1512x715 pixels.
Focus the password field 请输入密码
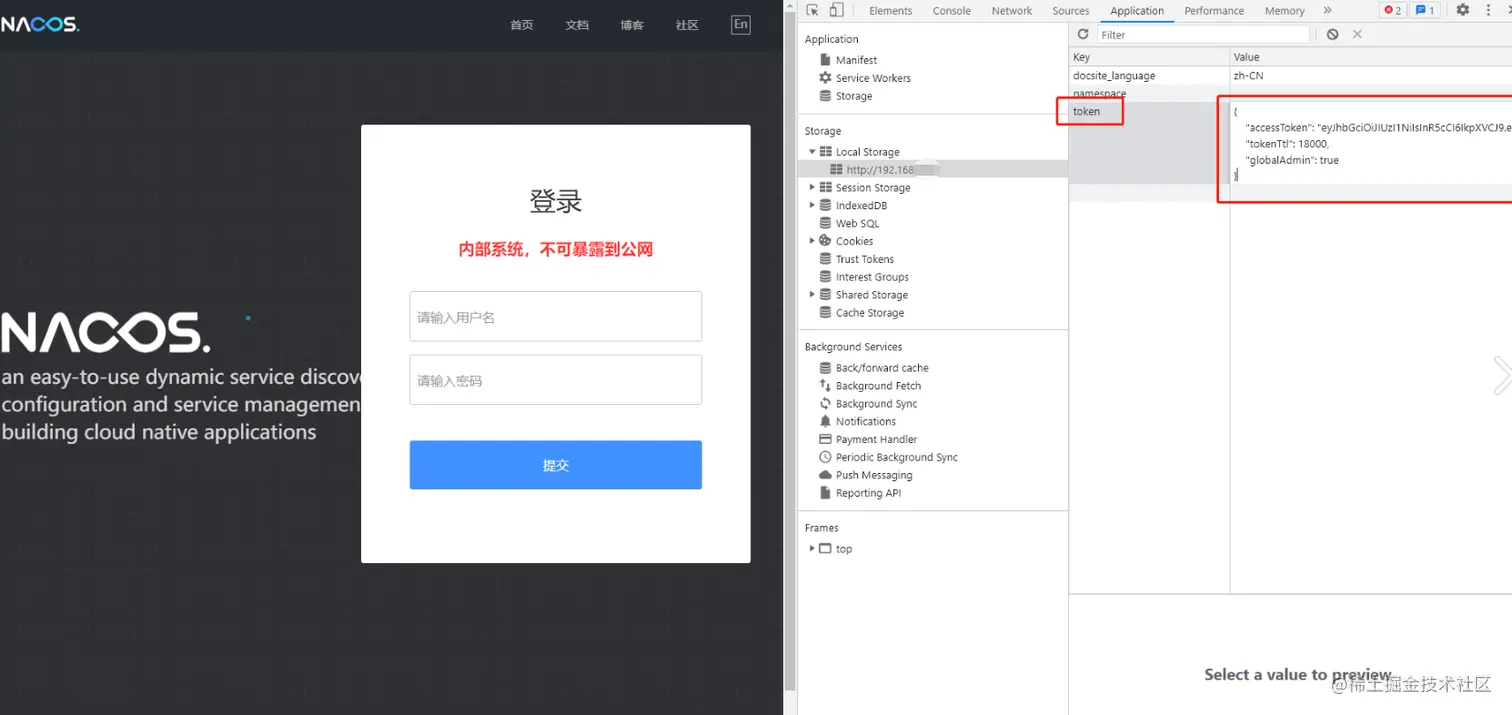555,380
